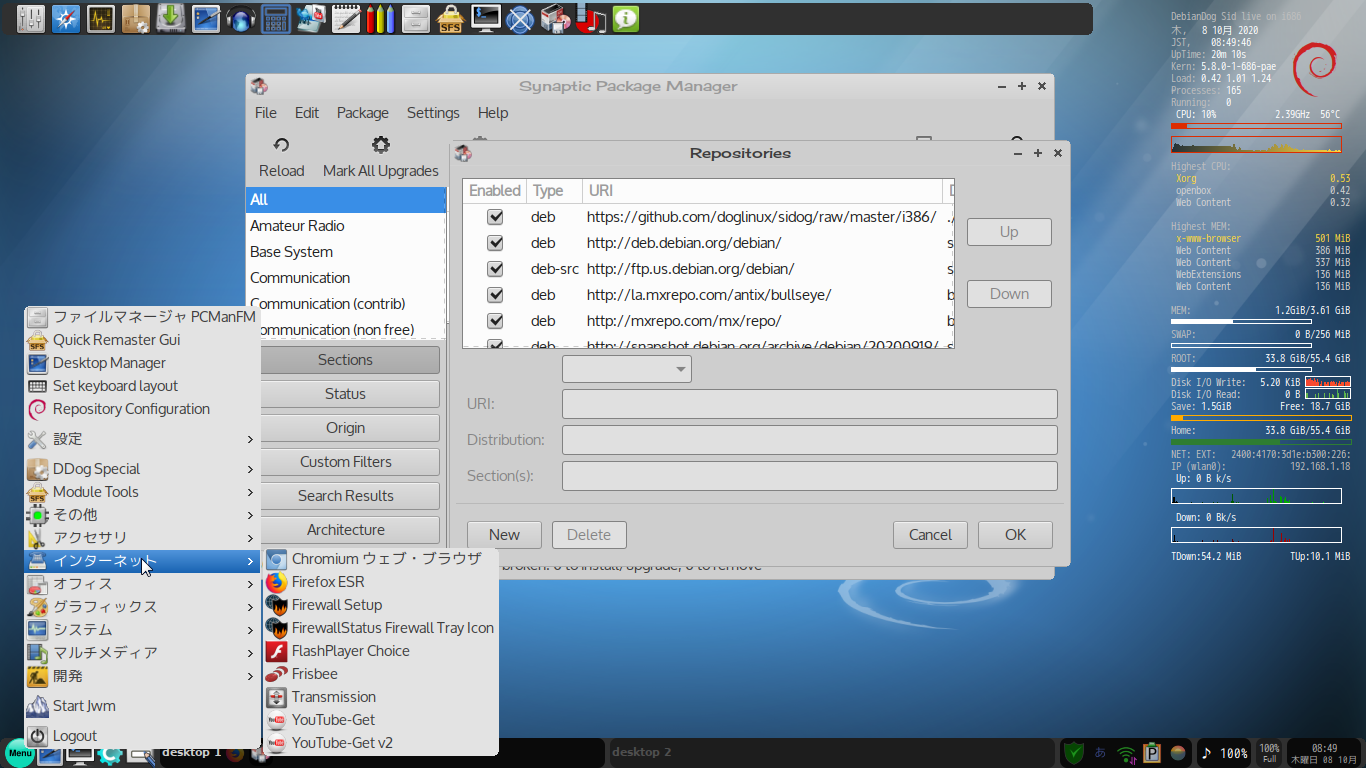Launch the compass browser icon in the dock
1366x768 pixels.
point(65,18)
